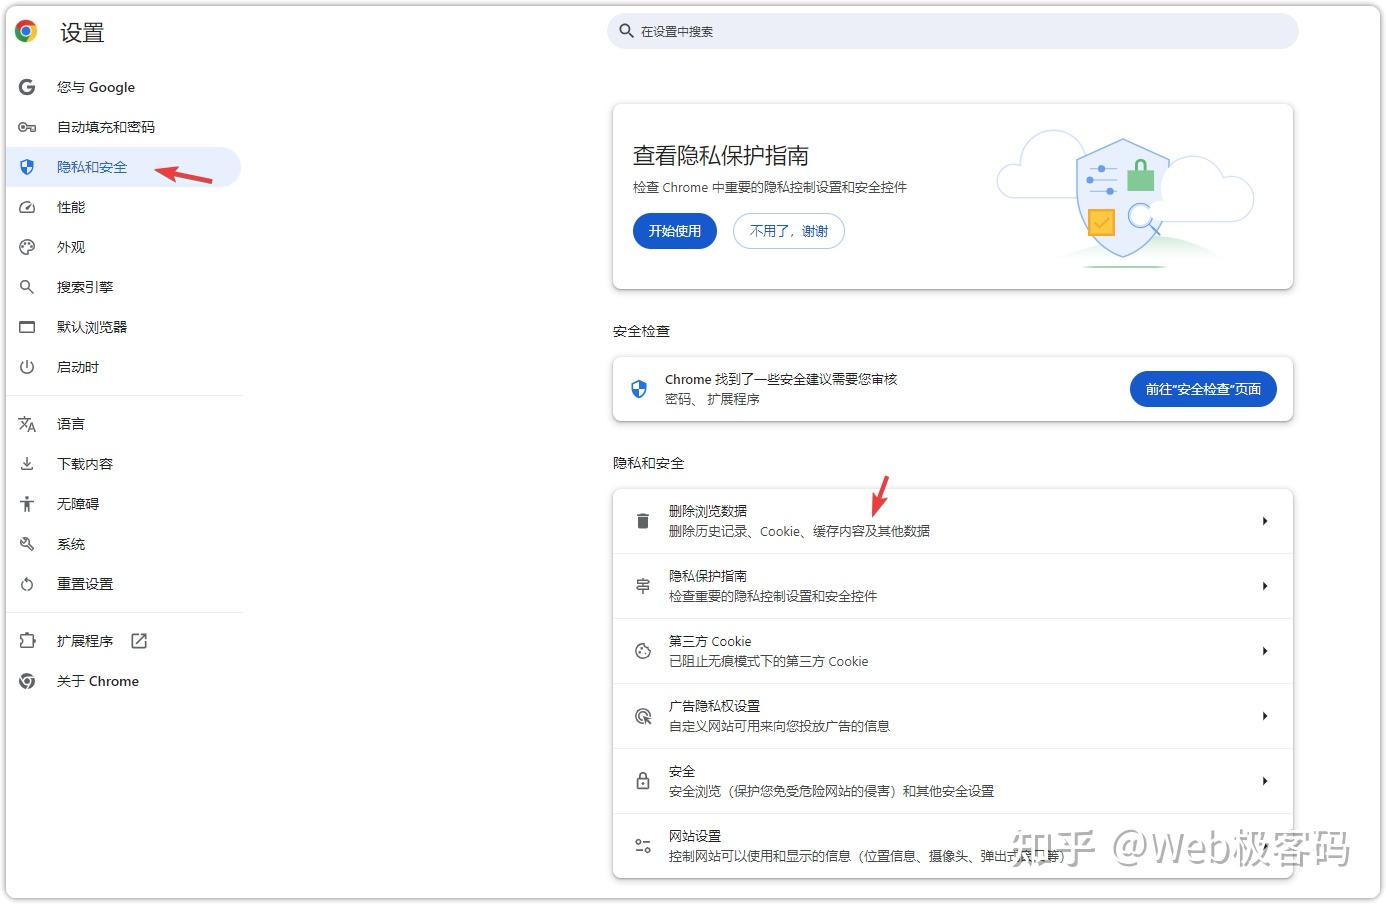Viewport: 1386px width, 904px height.
Task: Open the 网站设置 row
Action: [952, 846]
